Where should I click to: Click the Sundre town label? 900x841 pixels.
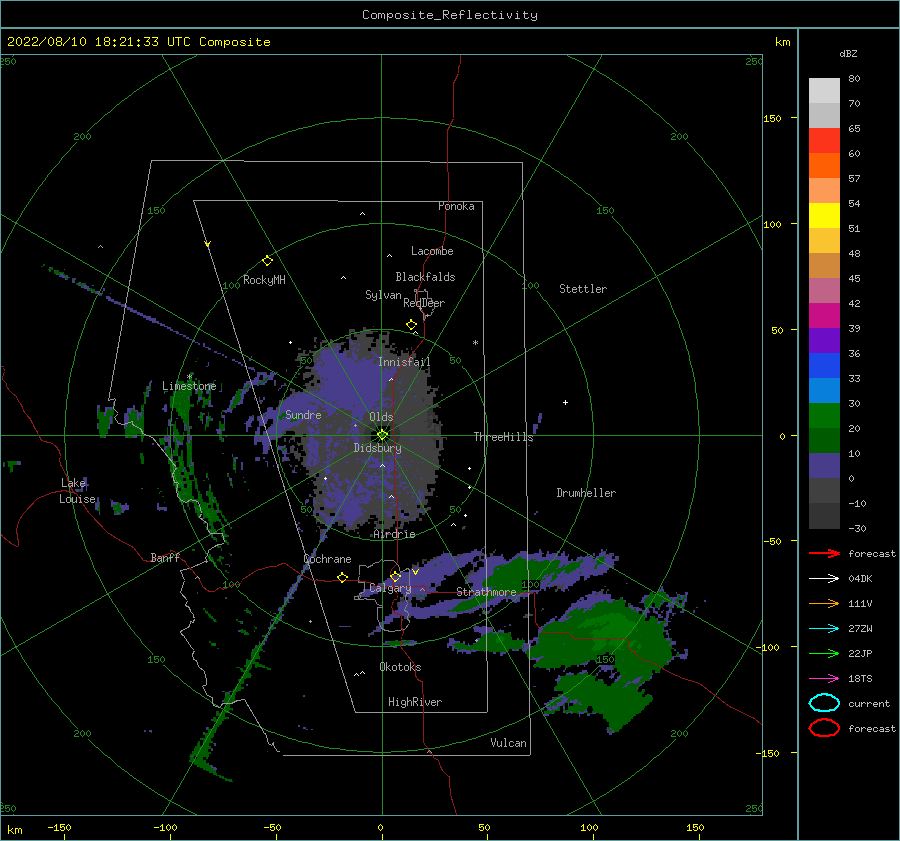point(303,414)
